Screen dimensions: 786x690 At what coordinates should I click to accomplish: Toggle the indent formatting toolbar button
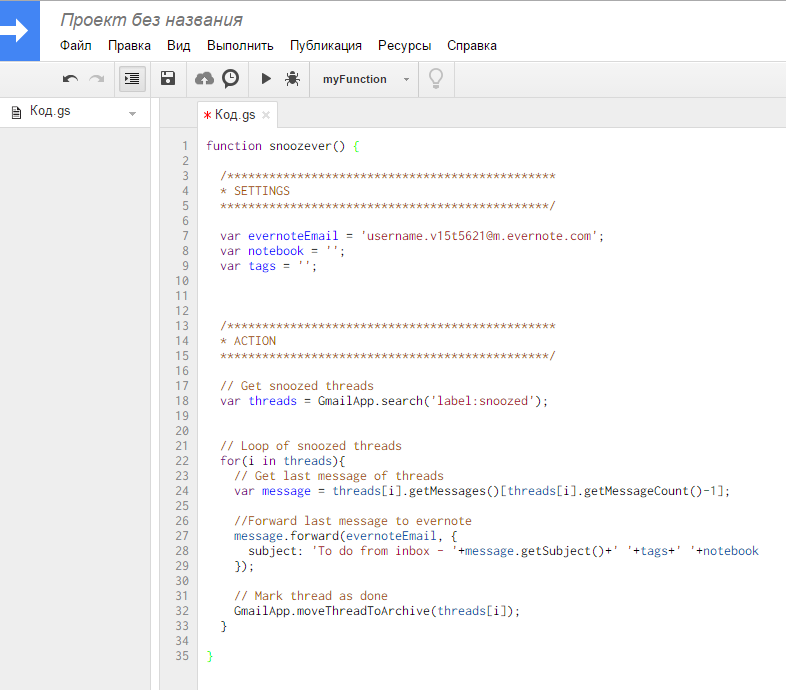click(x=132, y=79)
